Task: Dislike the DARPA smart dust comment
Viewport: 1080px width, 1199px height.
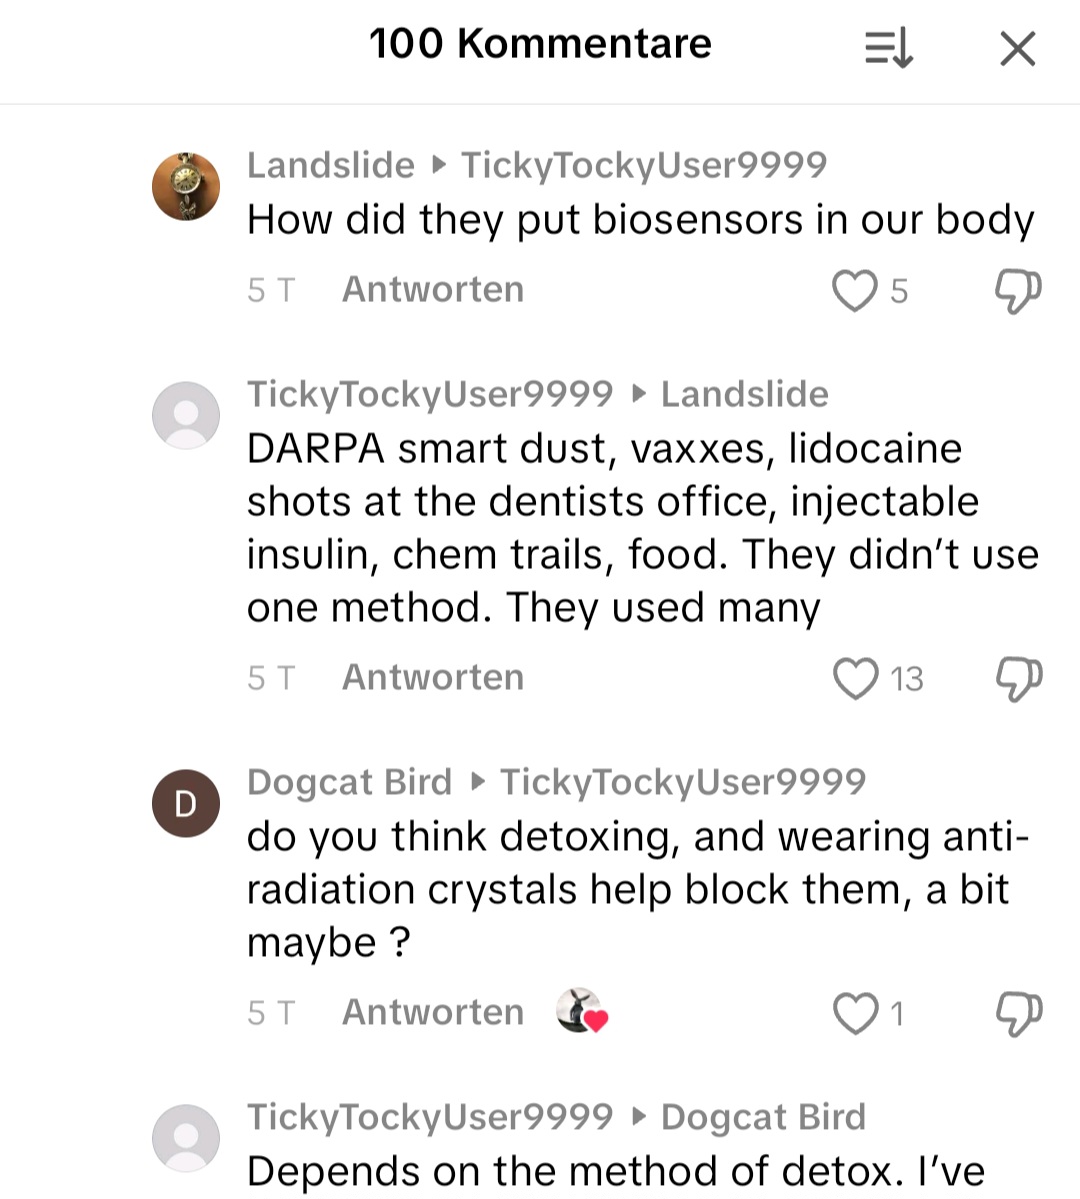Action: pyautogui.click(x=1017, y=678)
